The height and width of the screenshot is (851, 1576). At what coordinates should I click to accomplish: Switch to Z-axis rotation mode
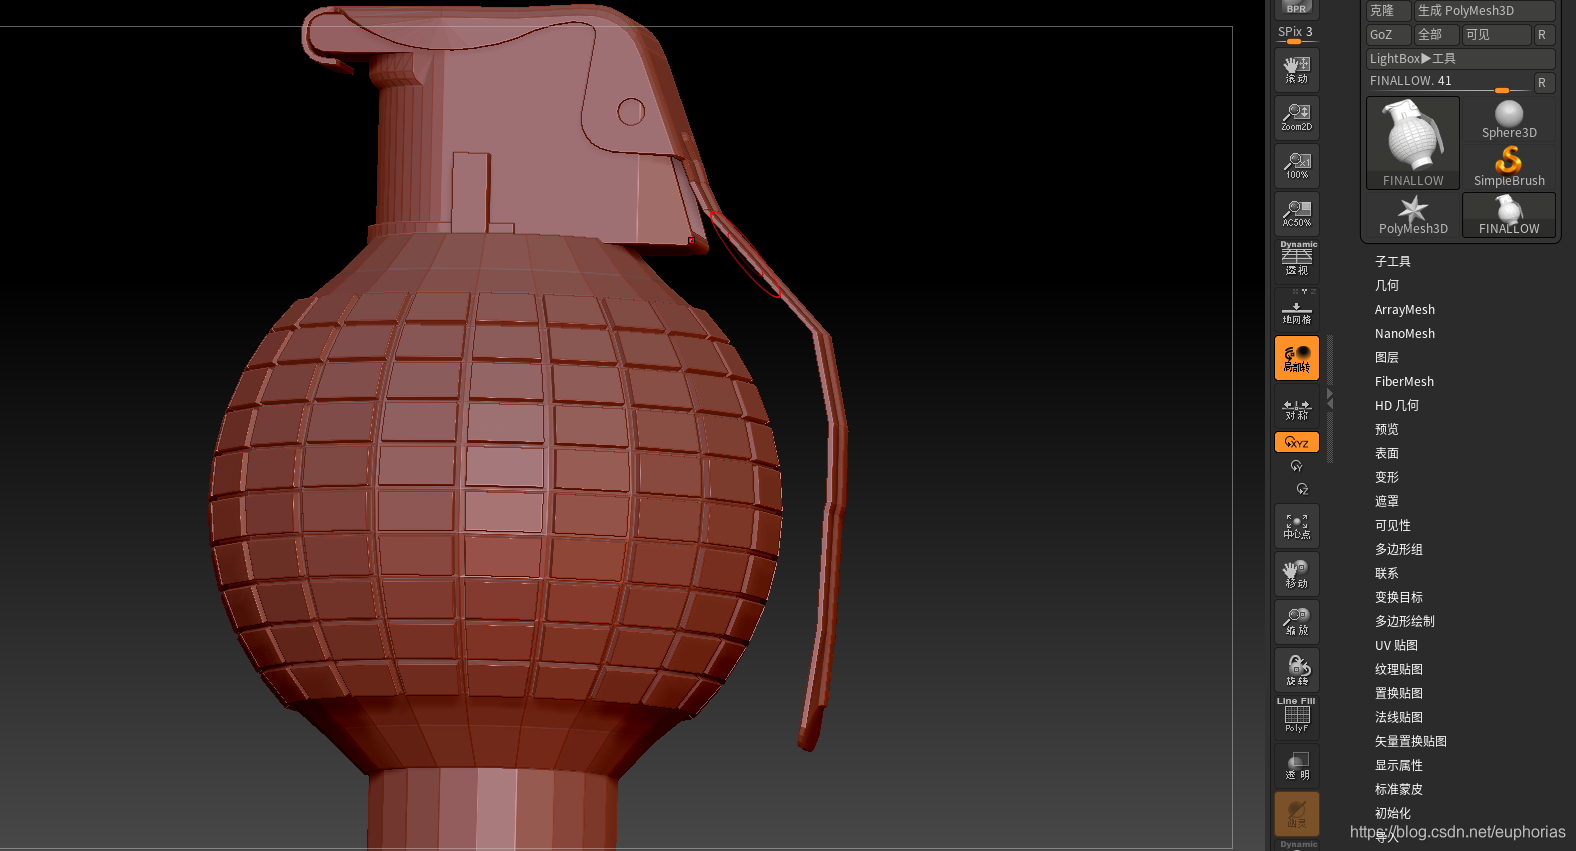(x=1302, y=489)
